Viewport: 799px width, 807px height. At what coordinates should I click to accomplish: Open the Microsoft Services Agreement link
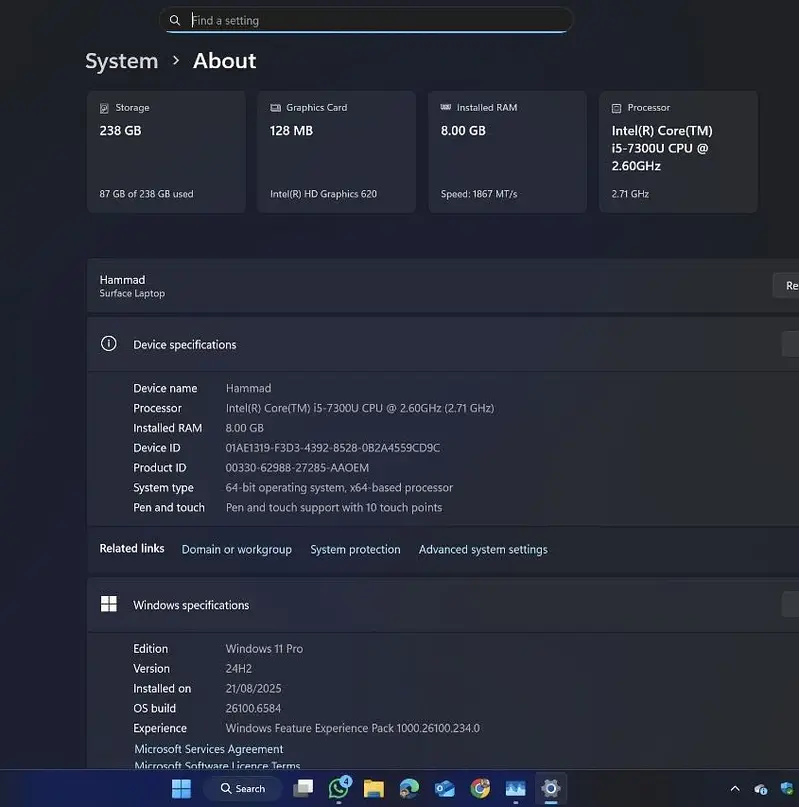[x=209, y=749]
